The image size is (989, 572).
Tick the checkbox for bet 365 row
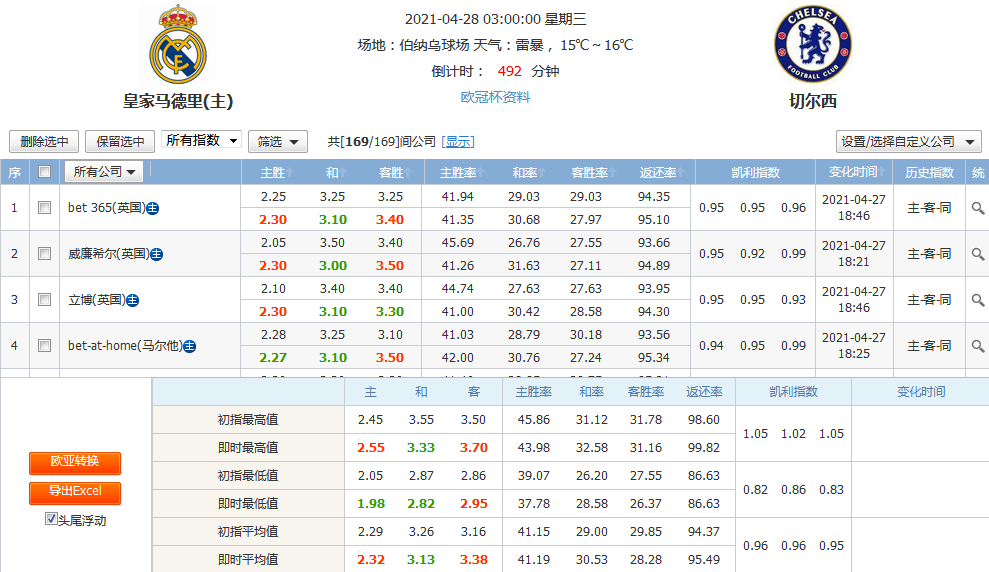pyautogui.click(x=44, y=207)
